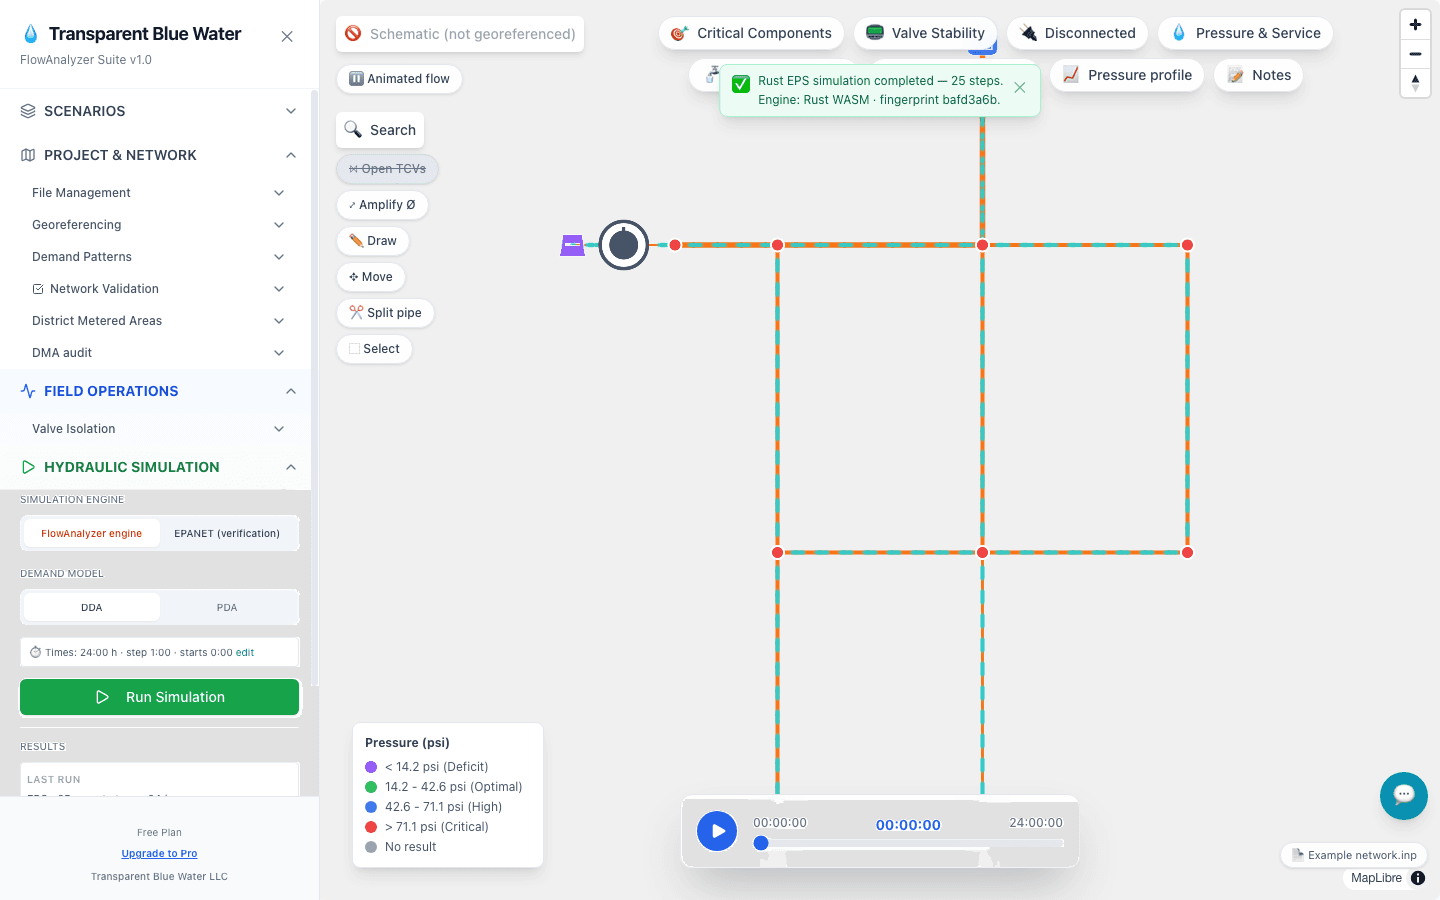Collapse the Hydraulic Simulation section

(x=160, y=467)
